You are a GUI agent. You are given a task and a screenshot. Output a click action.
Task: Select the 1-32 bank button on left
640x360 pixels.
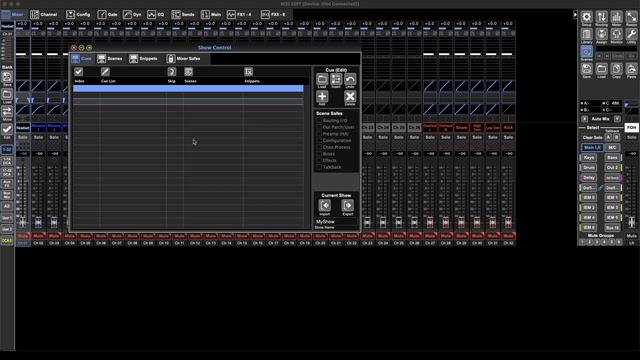[7, 150]
